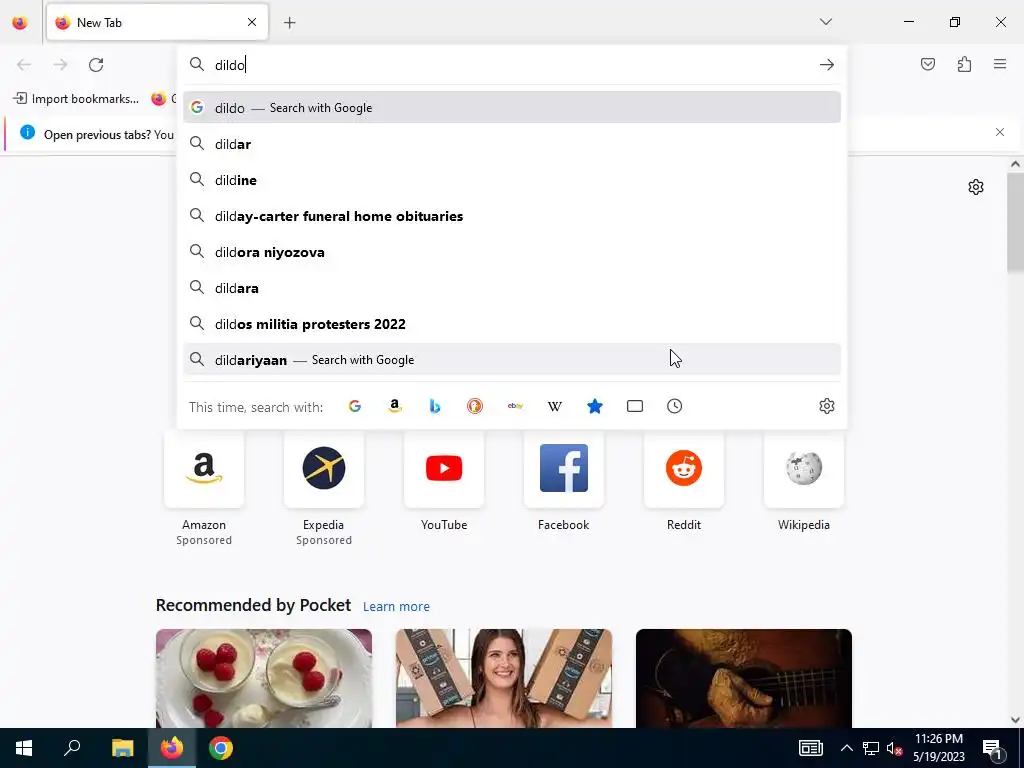This screenshot has height=768, width=1024.
Task: Reload the current page
Action: click(x=96, y=65)
